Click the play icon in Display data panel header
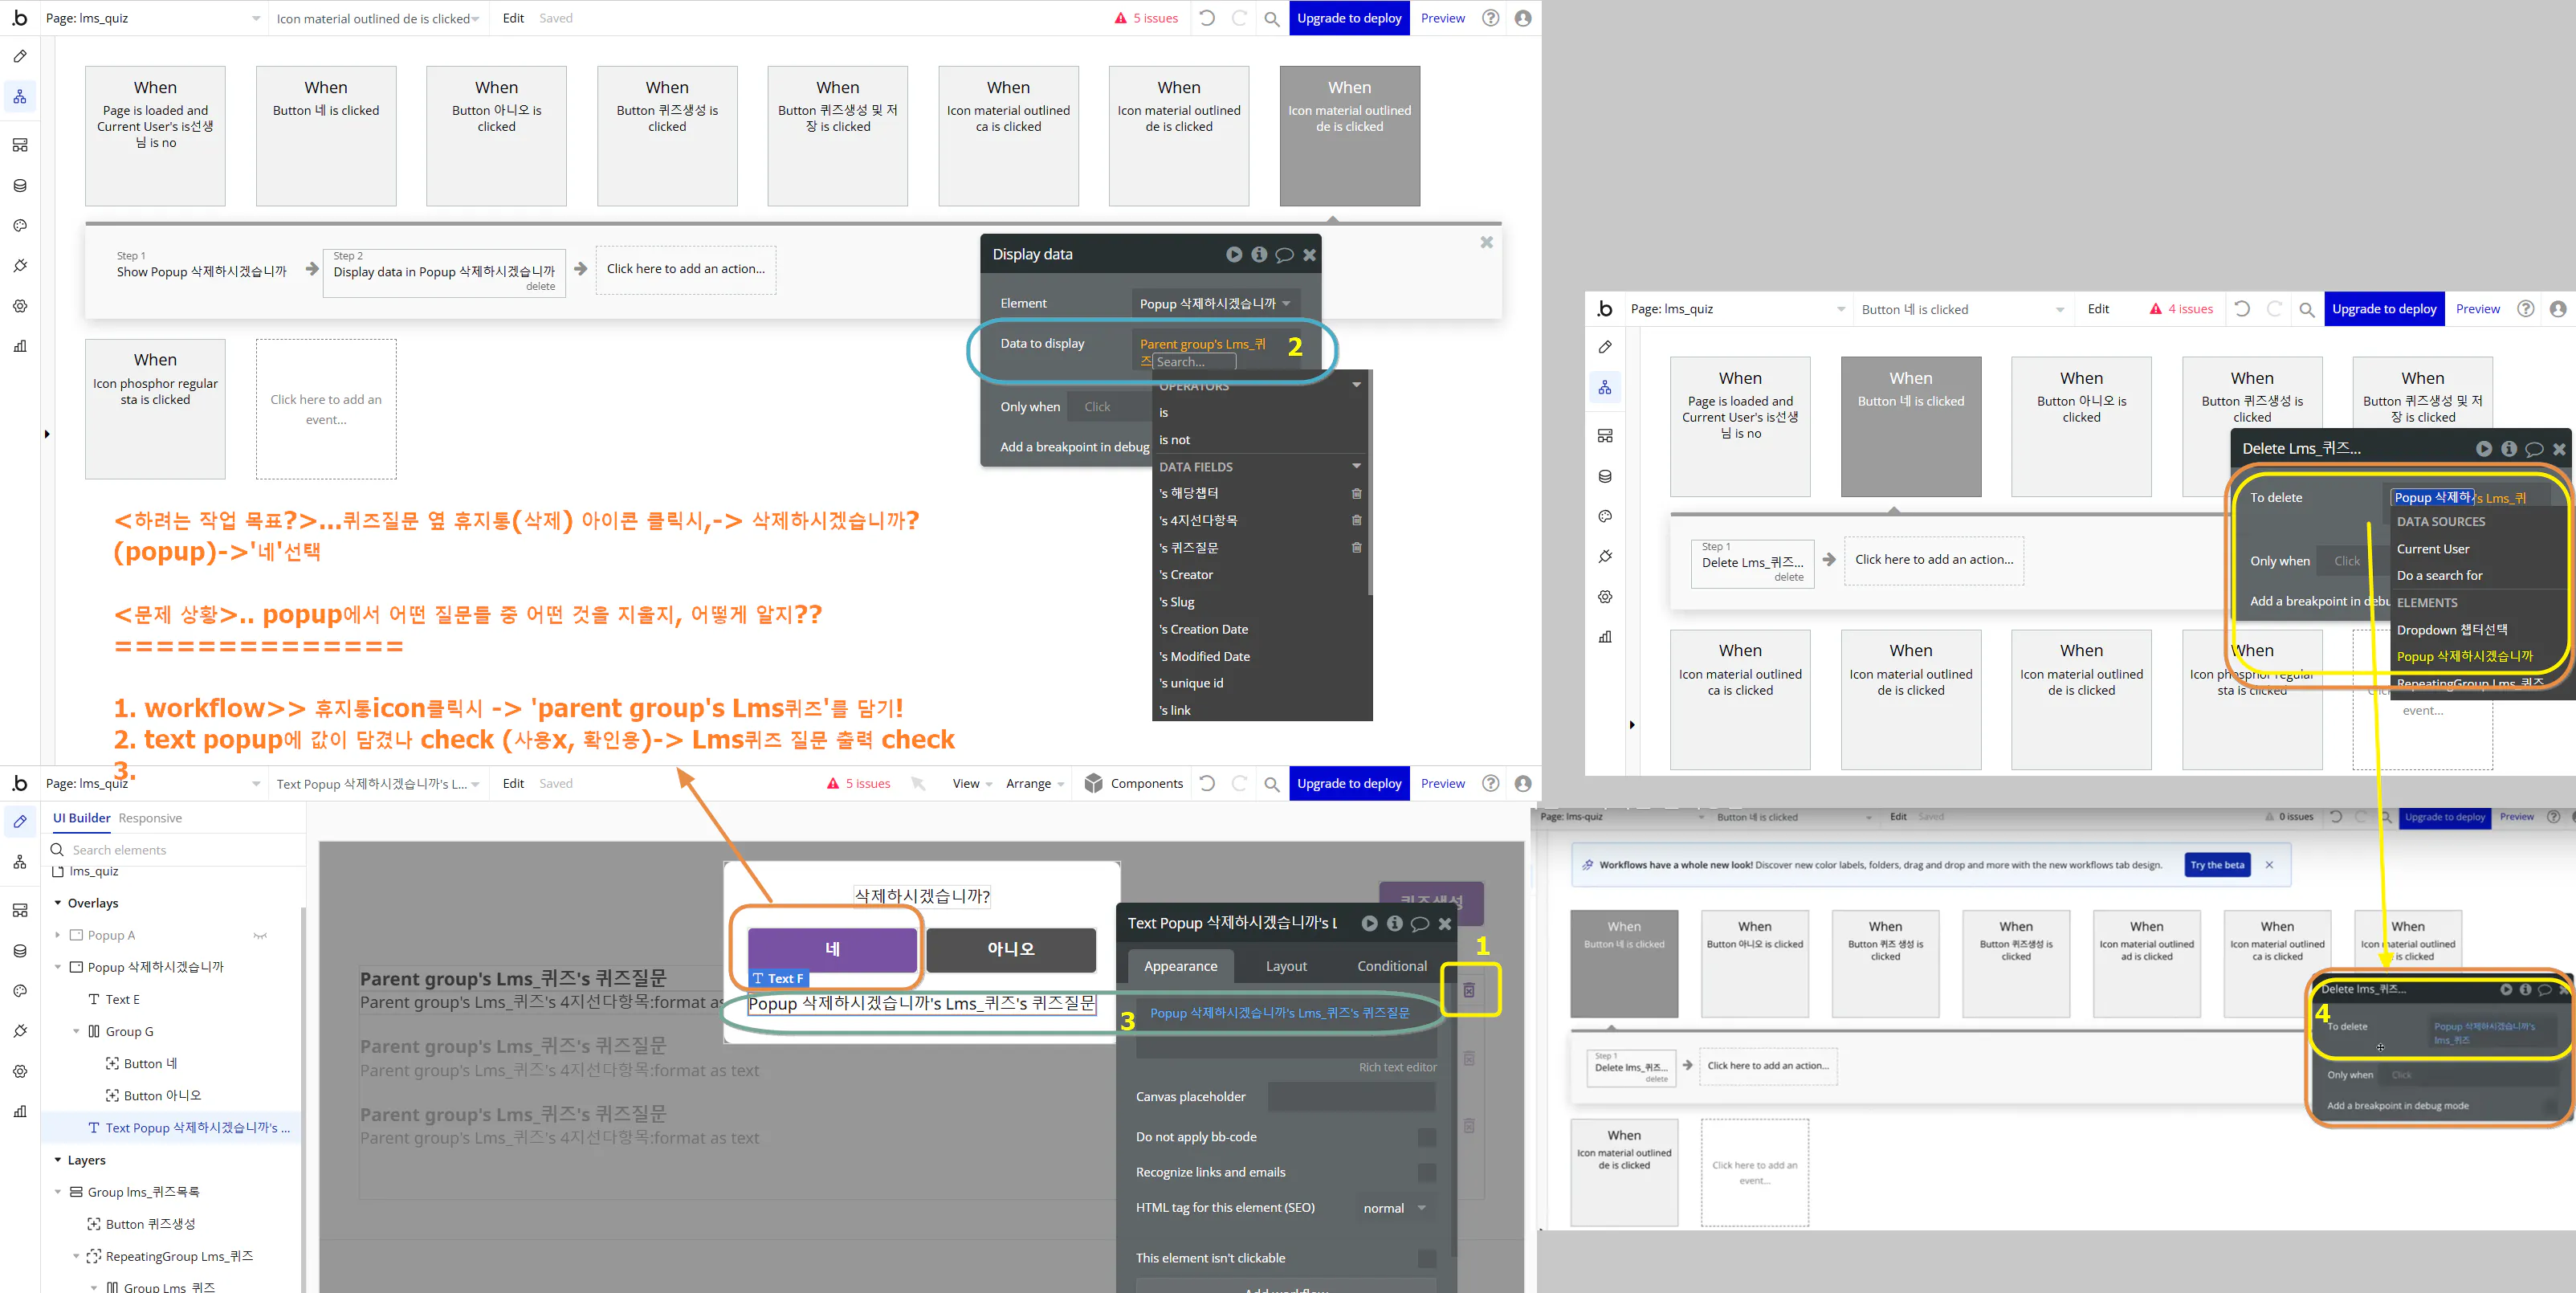 pyautogui.click(x=1234, y=255)
